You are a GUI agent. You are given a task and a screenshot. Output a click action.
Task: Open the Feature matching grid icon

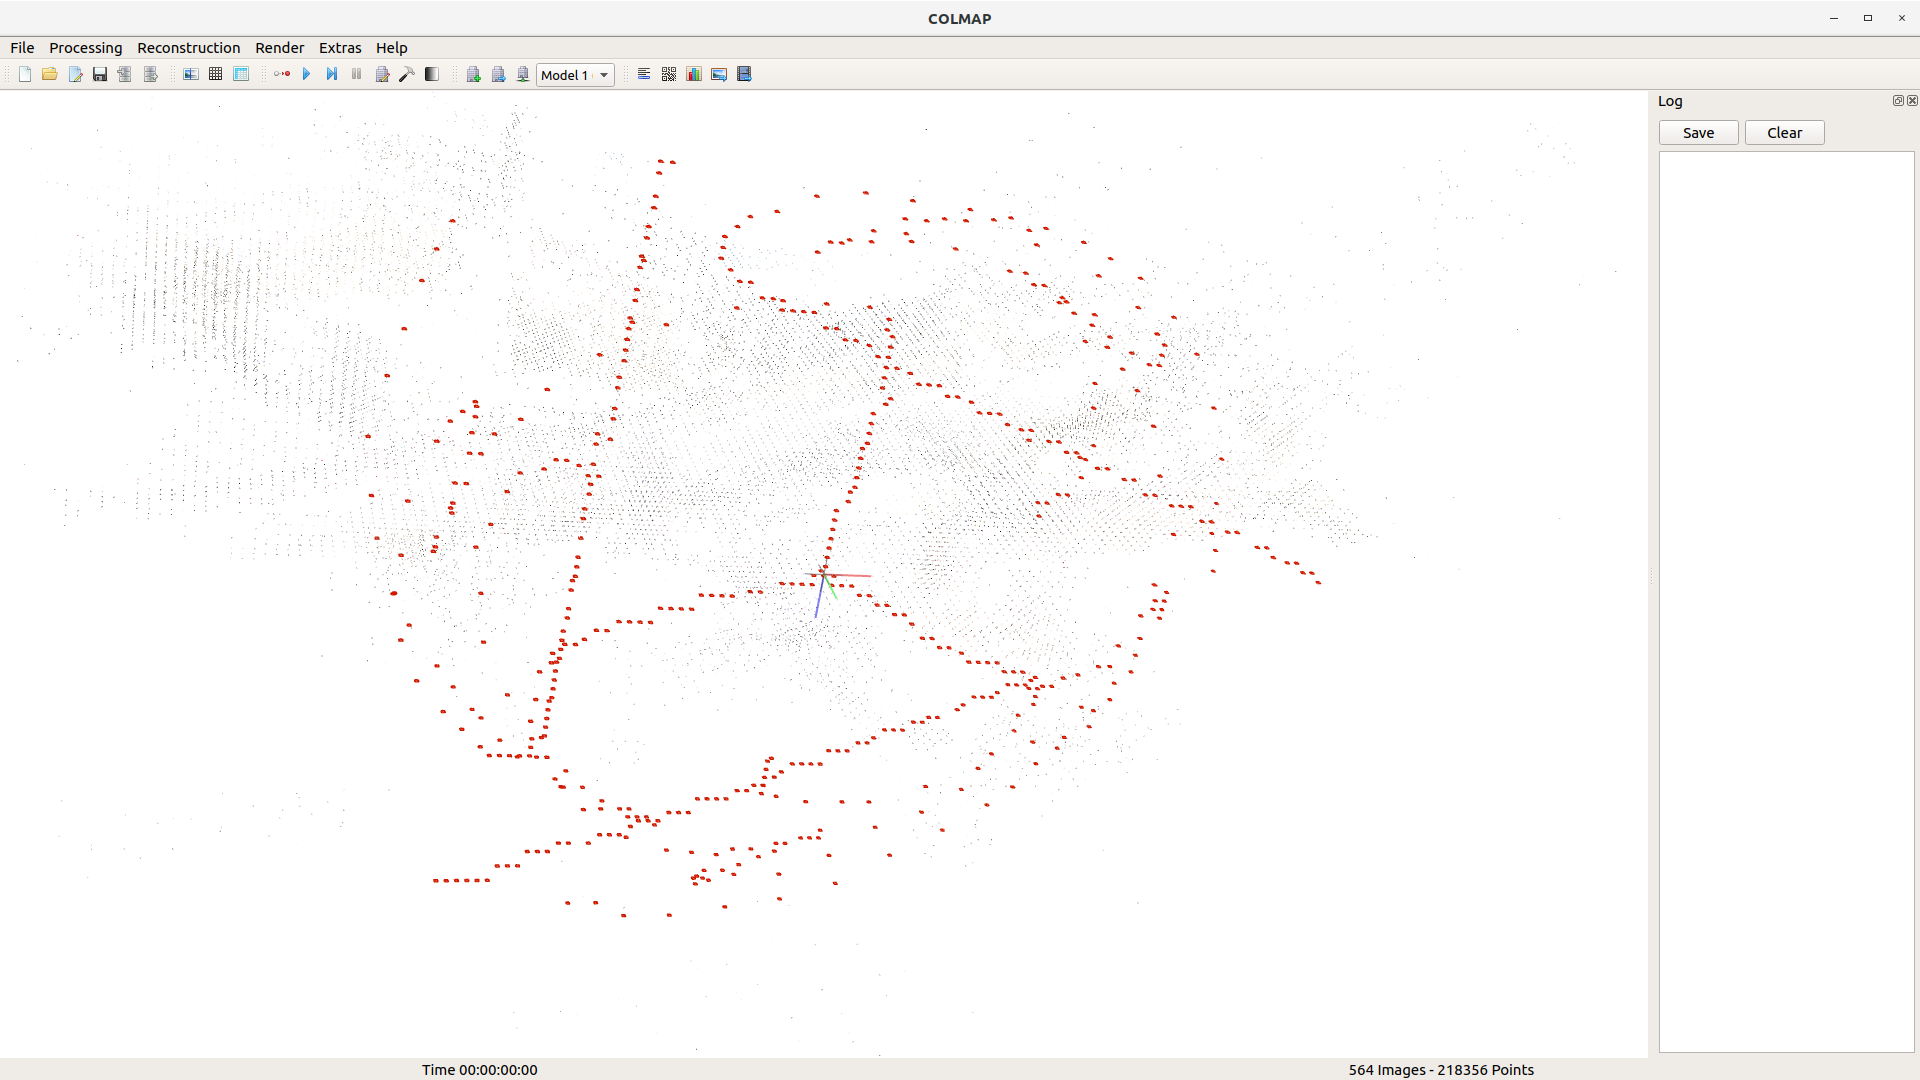(x=215, y=74)
